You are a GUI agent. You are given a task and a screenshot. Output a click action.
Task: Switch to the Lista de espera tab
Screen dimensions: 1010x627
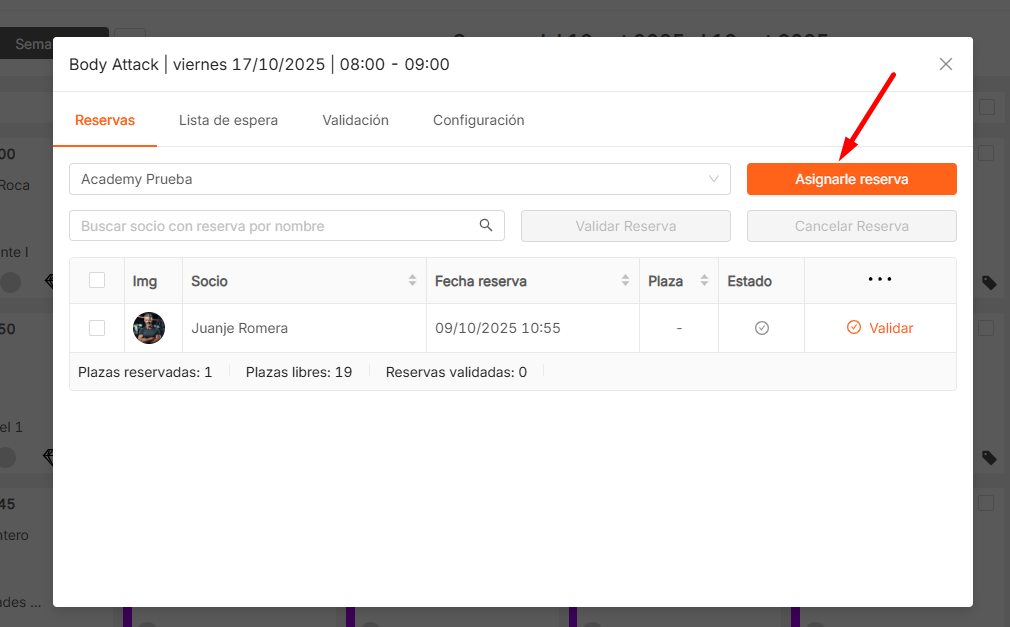click(x=228, y=120)
